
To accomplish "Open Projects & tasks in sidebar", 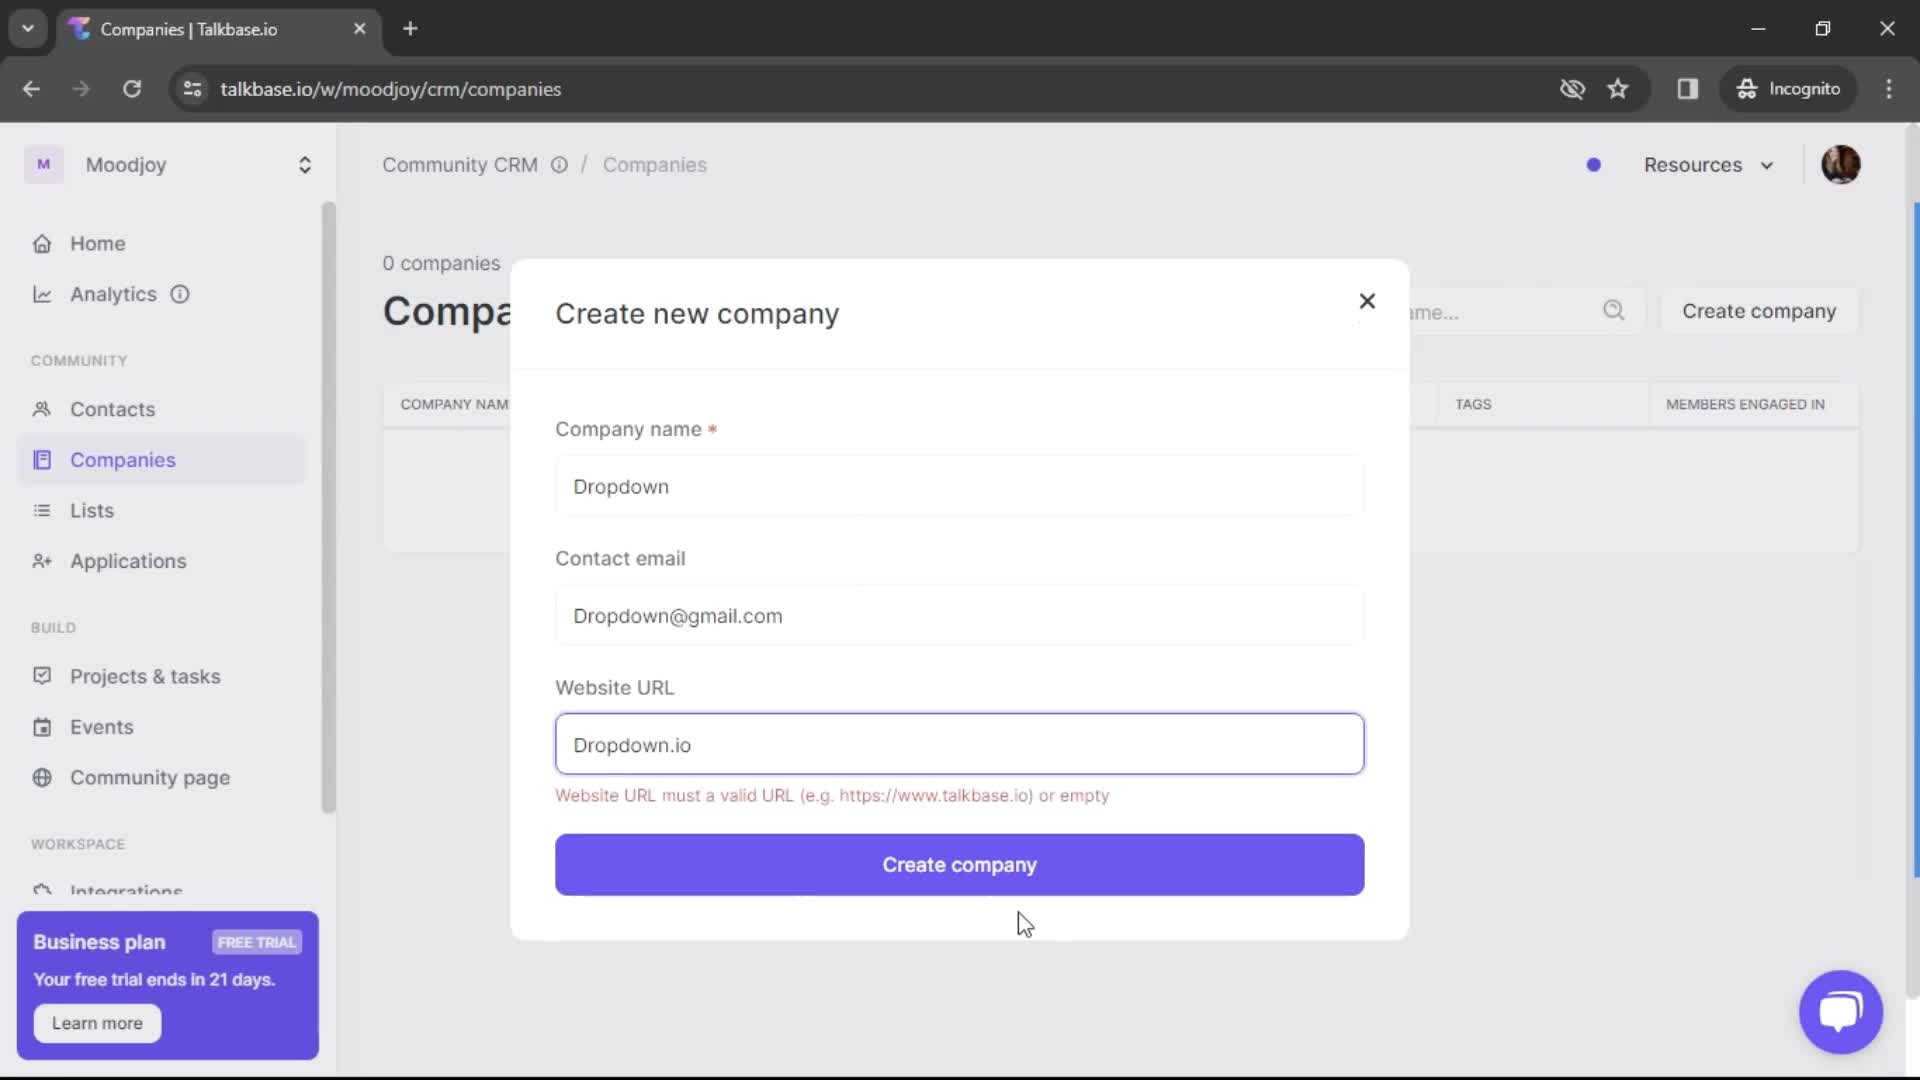I will [x=145, y=676].
